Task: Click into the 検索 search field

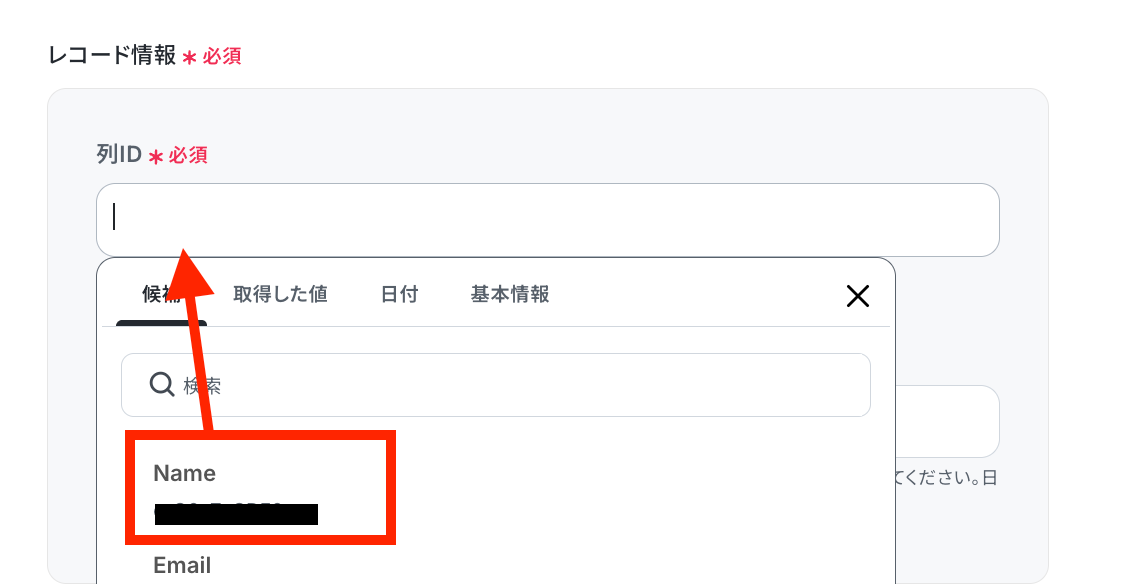Action: (496, 385)
